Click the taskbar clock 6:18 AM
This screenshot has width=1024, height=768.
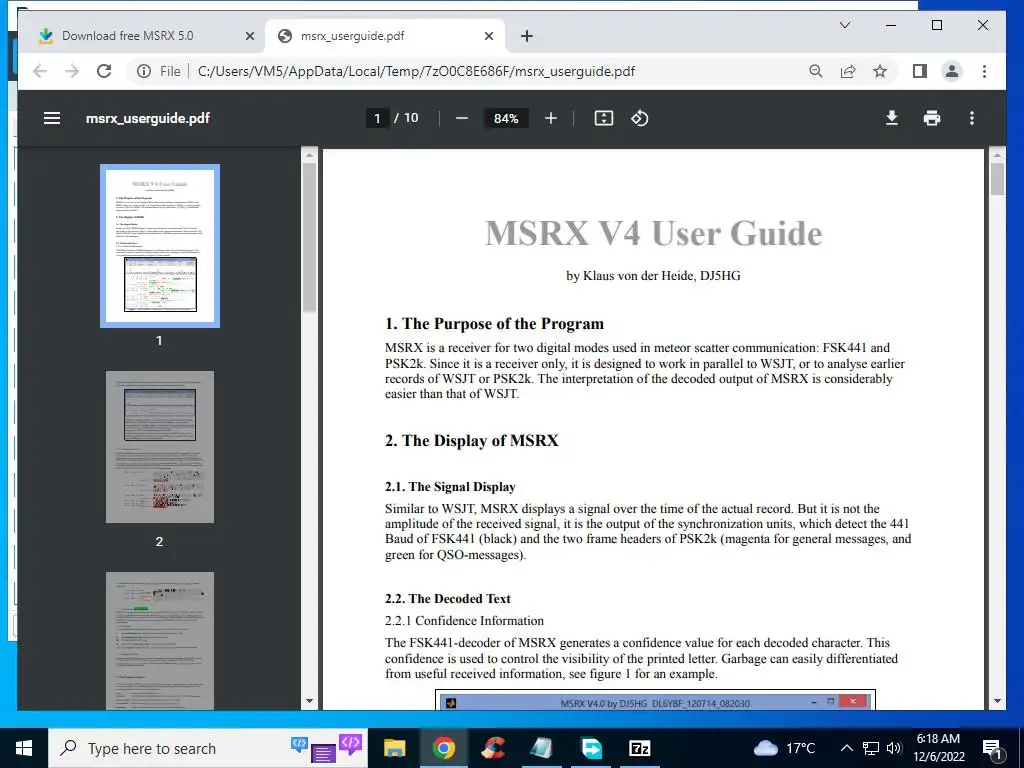(x=938, y=748)
